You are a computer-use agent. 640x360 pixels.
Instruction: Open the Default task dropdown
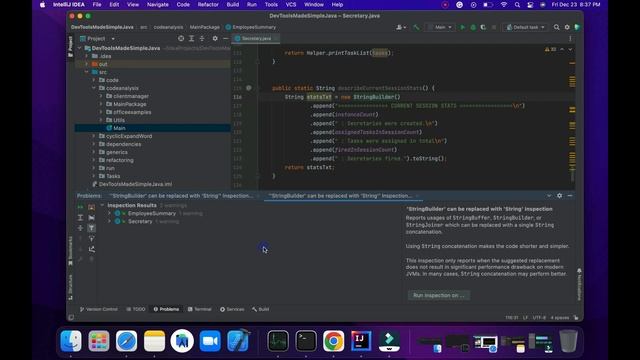525,27
